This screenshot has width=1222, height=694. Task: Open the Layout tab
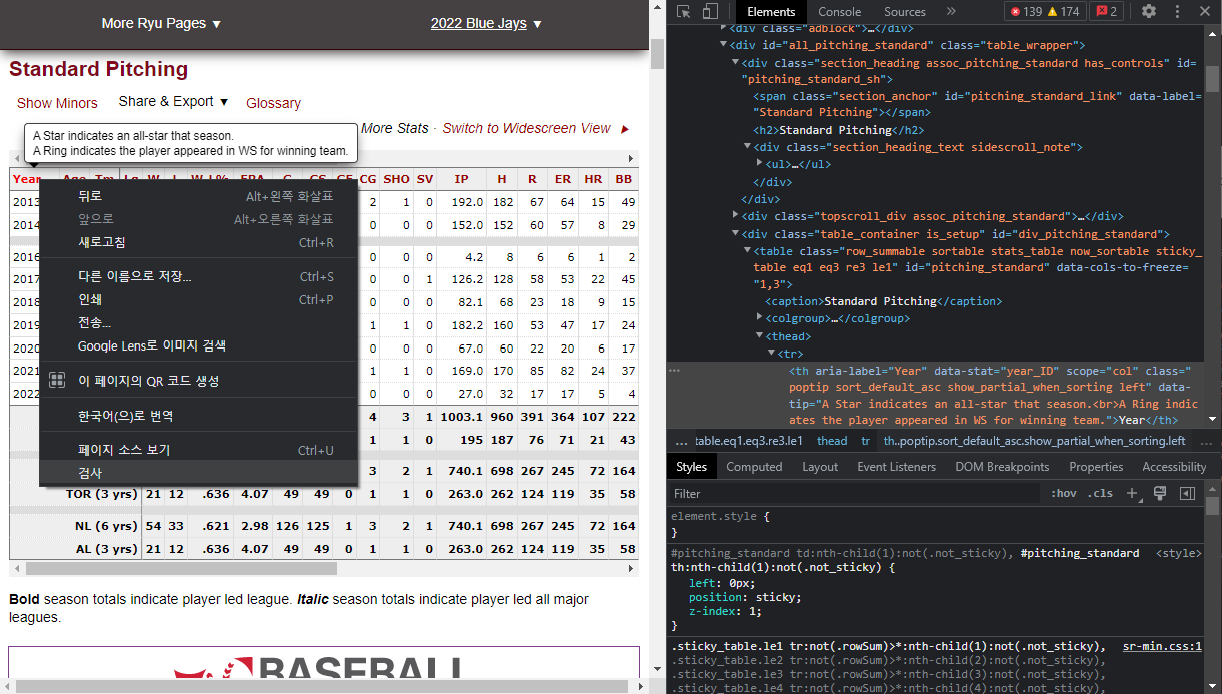pyautogui.click(x=820, y=467)
